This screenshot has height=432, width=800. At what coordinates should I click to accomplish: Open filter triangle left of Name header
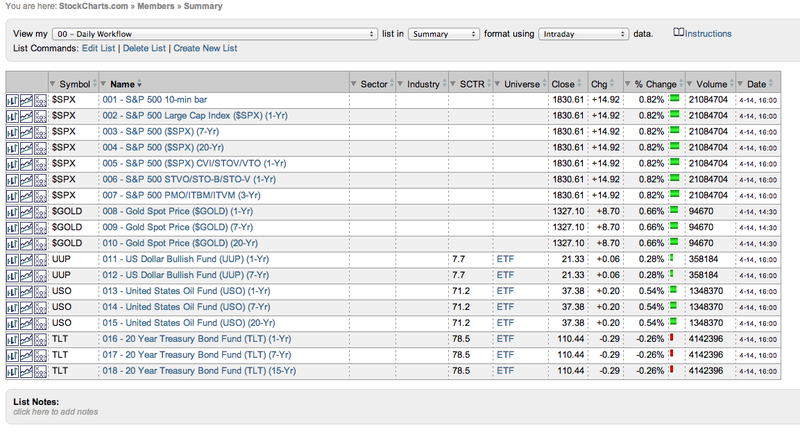(104, 84)
